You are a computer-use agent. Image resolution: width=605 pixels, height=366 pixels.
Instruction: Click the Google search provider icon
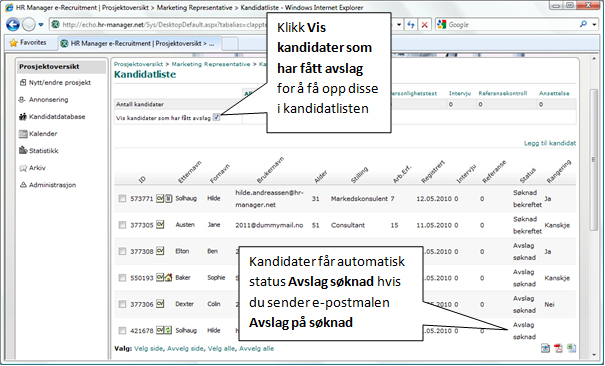(441, 25)
